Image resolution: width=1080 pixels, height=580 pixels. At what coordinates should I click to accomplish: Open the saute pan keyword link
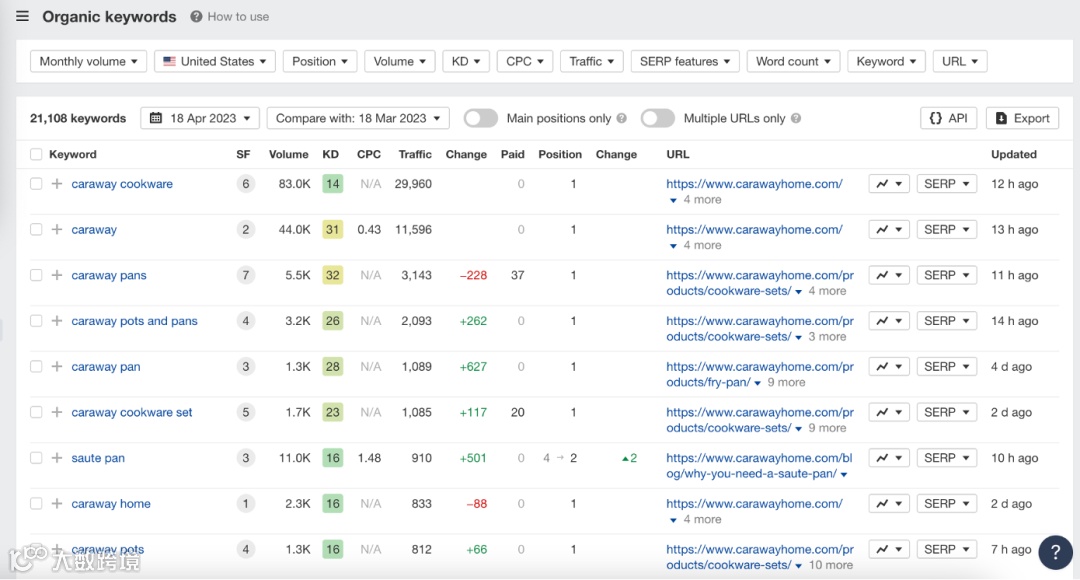[x=98, y=458]
